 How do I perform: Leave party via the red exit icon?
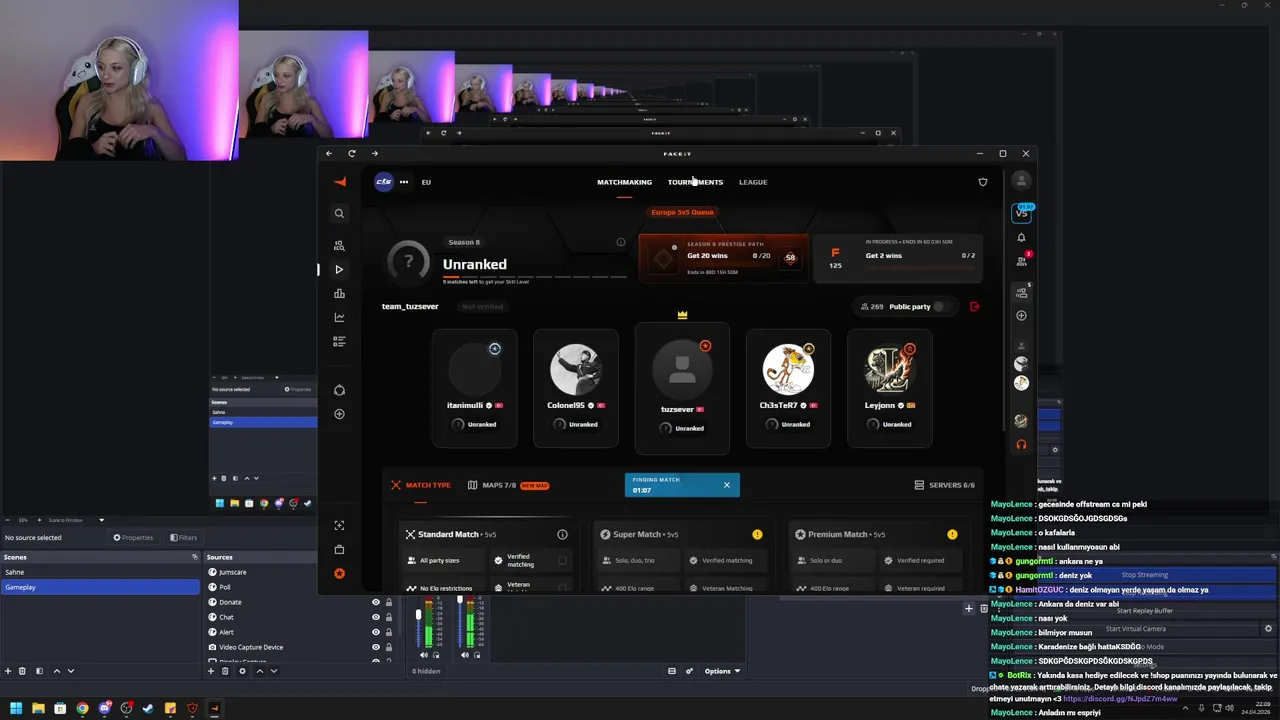[x=975, y=306]
